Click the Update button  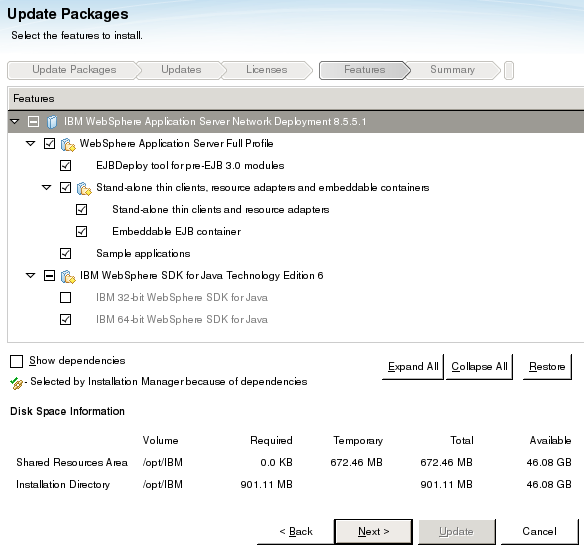coord(456,532)
